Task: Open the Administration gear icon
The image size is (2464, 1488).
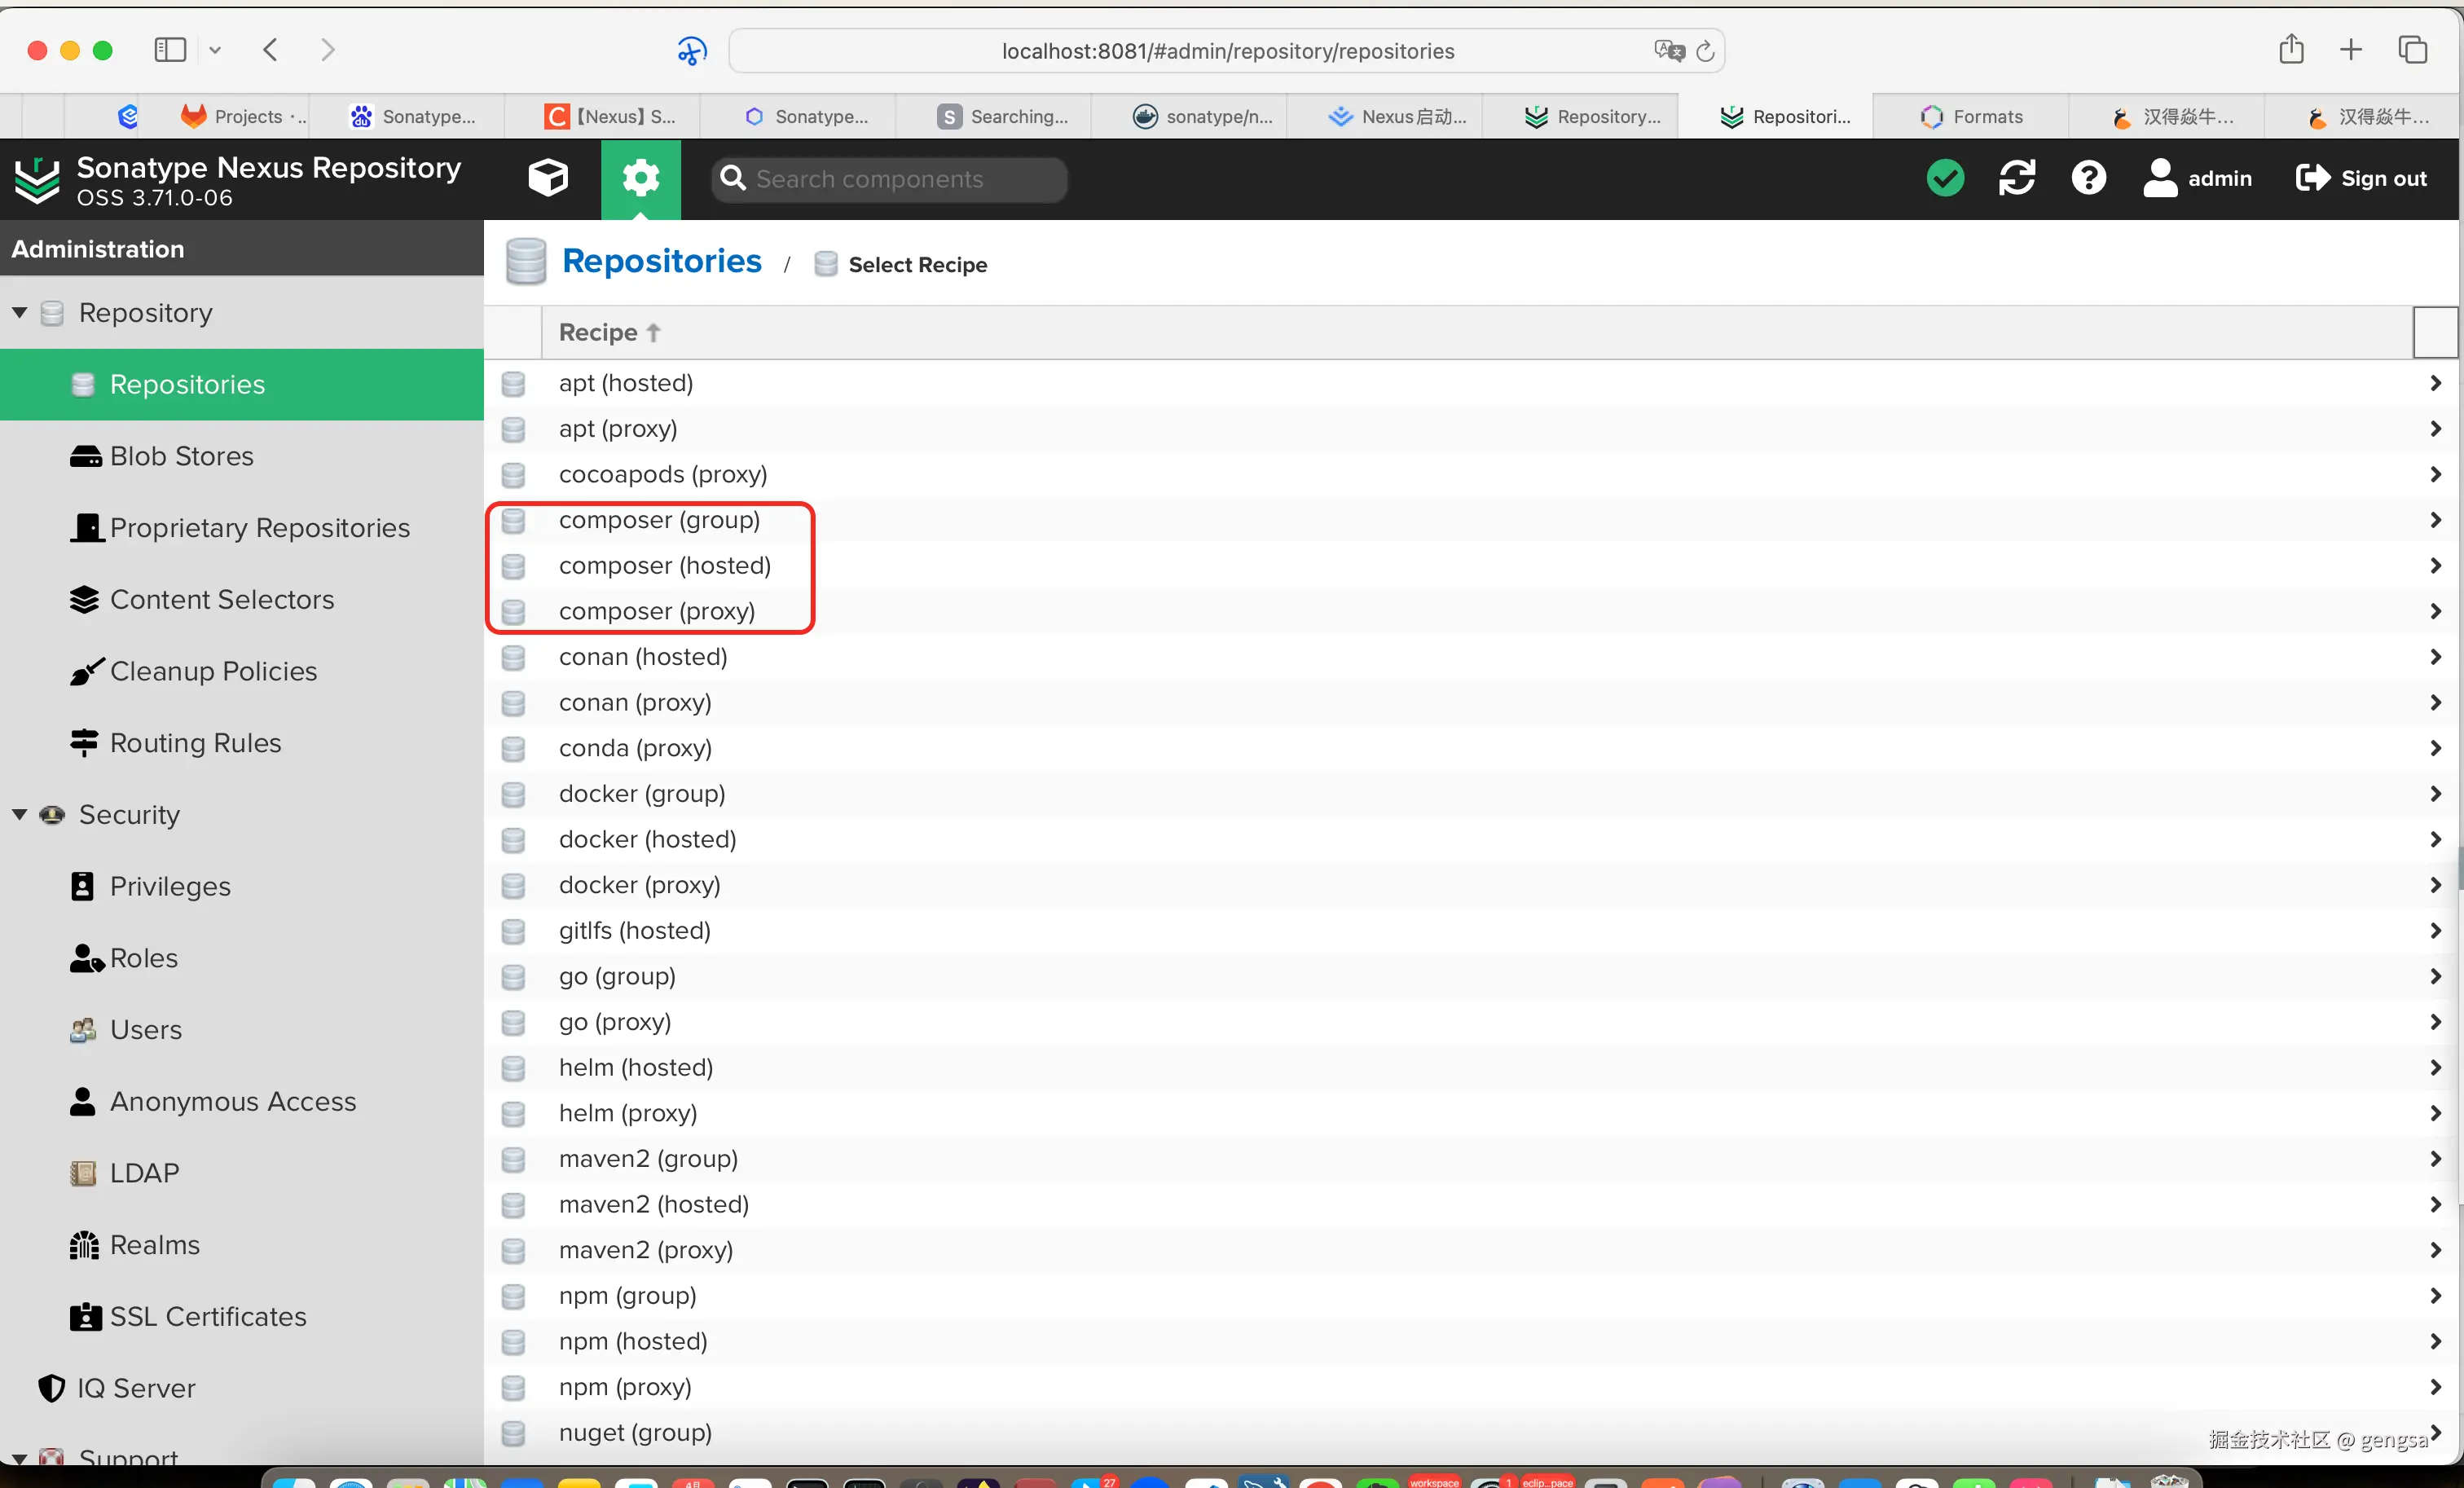Action: click(641, 178)
